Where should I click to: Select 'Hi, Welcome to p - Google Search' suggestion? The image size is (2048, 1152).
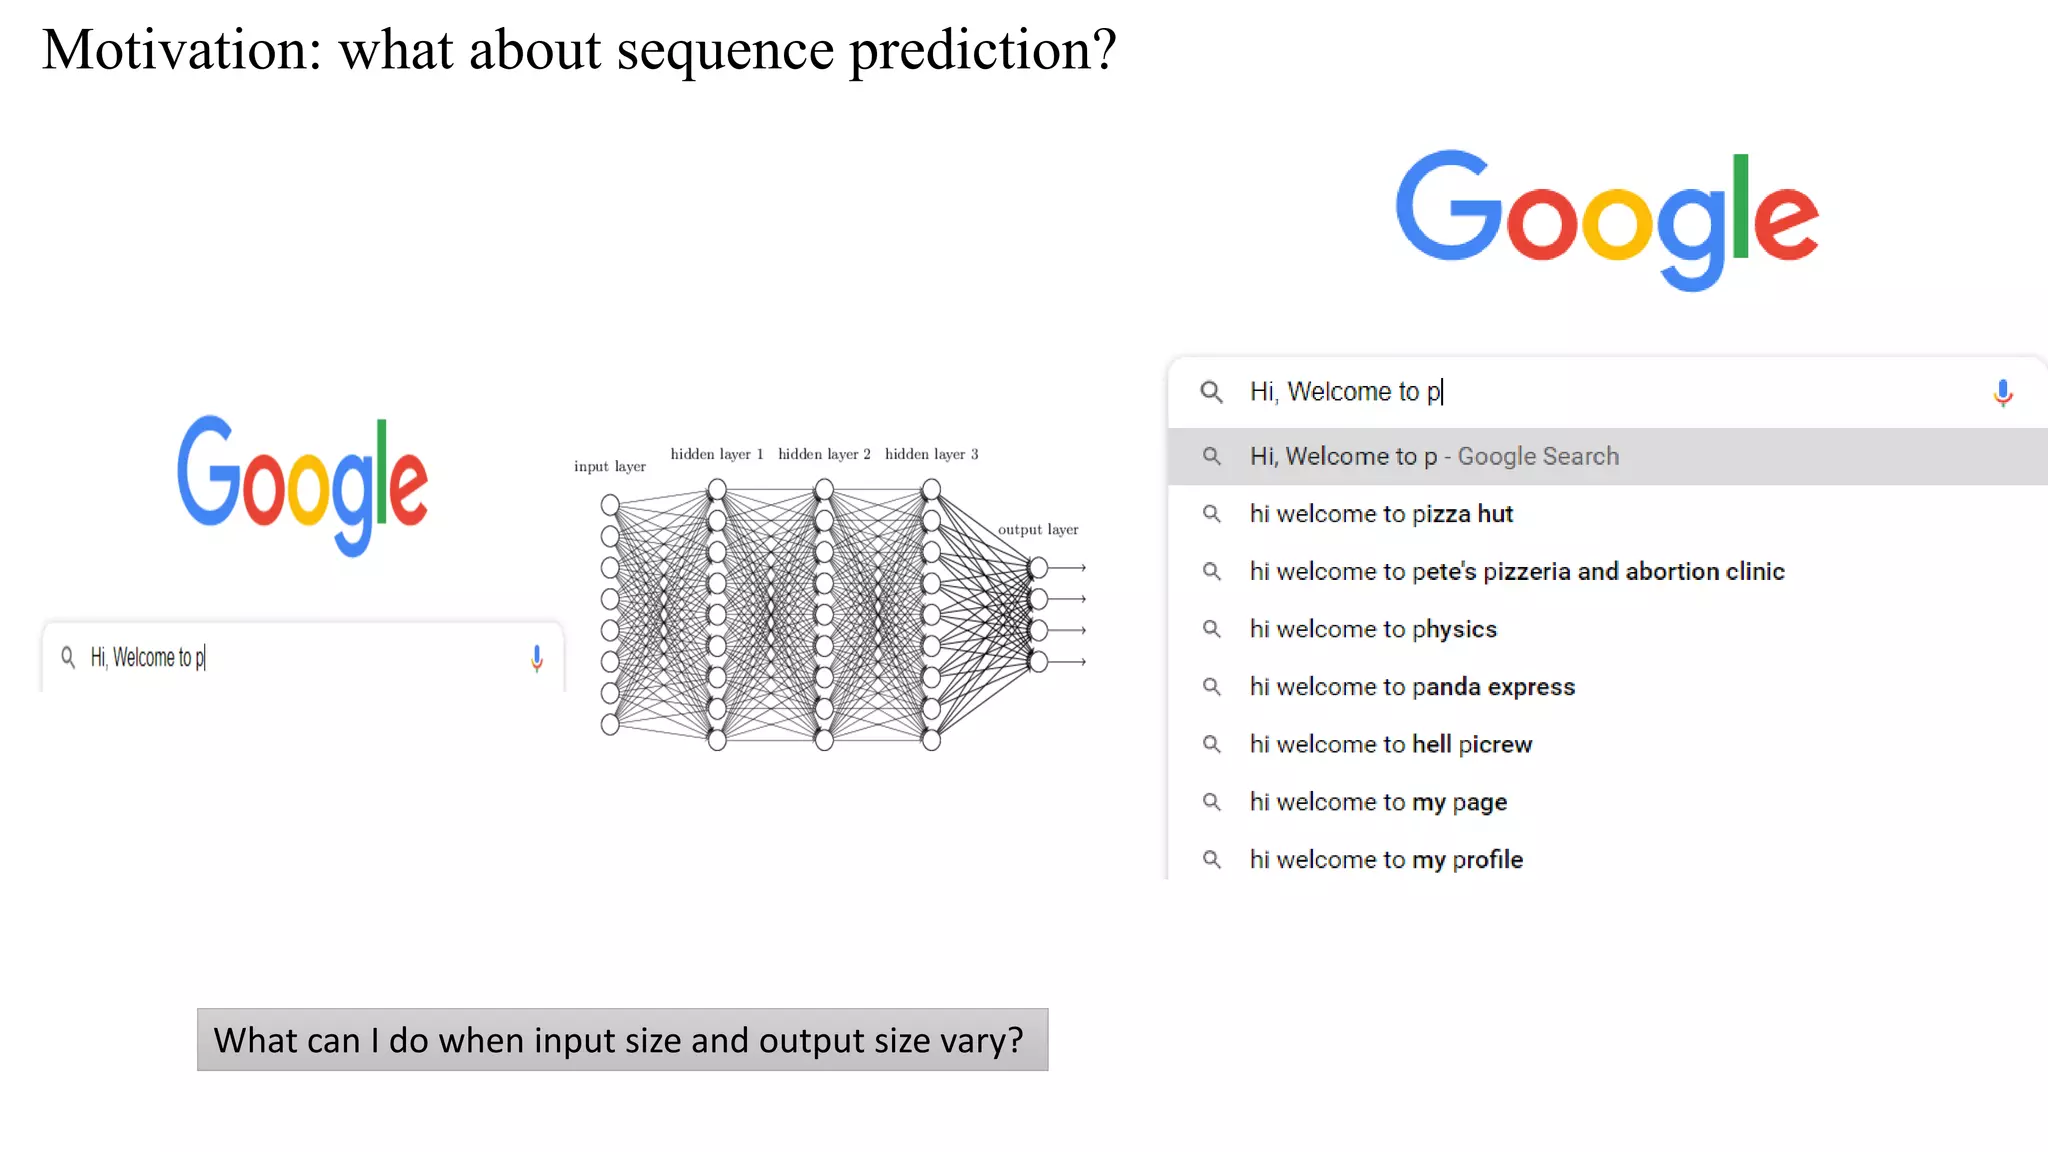(x=1608, y=457)
